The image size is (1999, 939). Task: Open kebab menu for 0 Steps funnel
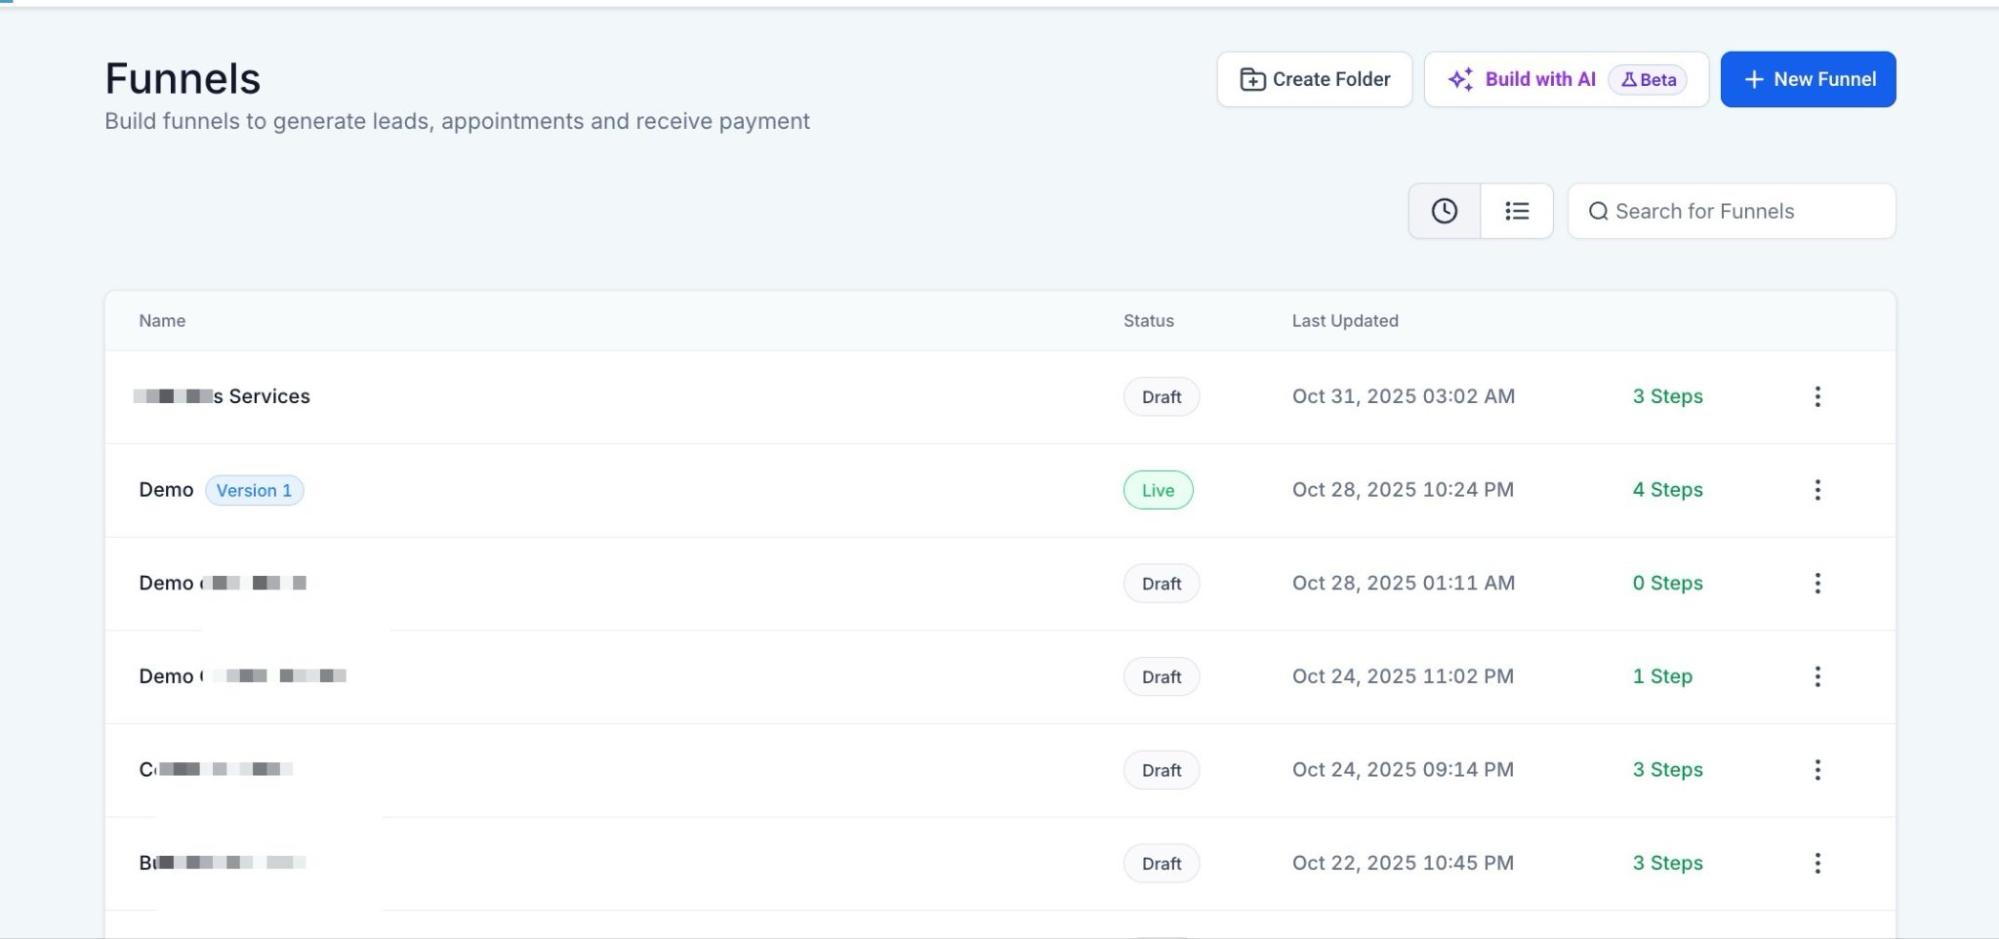coord(1817,583)
